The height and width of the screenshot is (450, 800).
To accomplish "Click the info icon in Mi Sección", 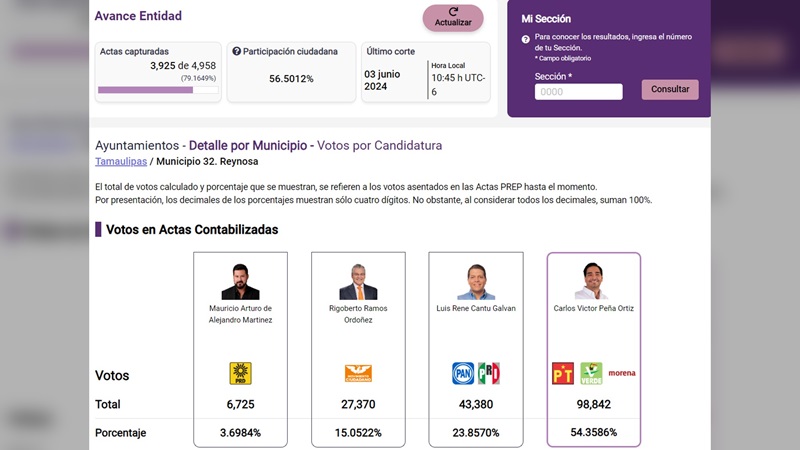I will tap(526, 39).
